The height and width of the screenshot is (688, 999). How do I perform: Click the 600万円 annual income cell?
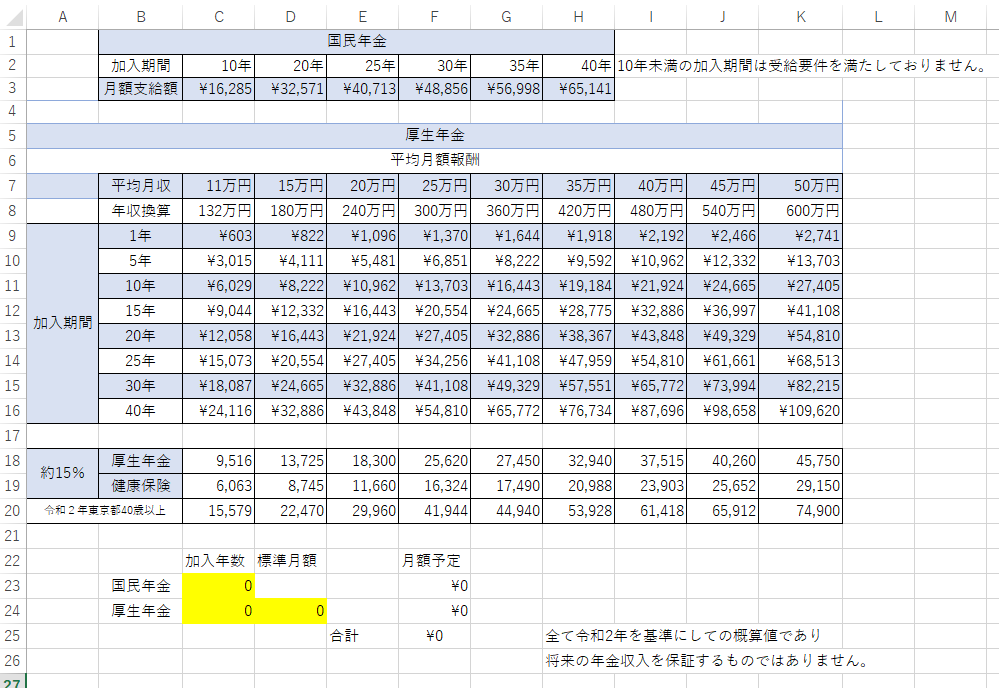point(800,211)
